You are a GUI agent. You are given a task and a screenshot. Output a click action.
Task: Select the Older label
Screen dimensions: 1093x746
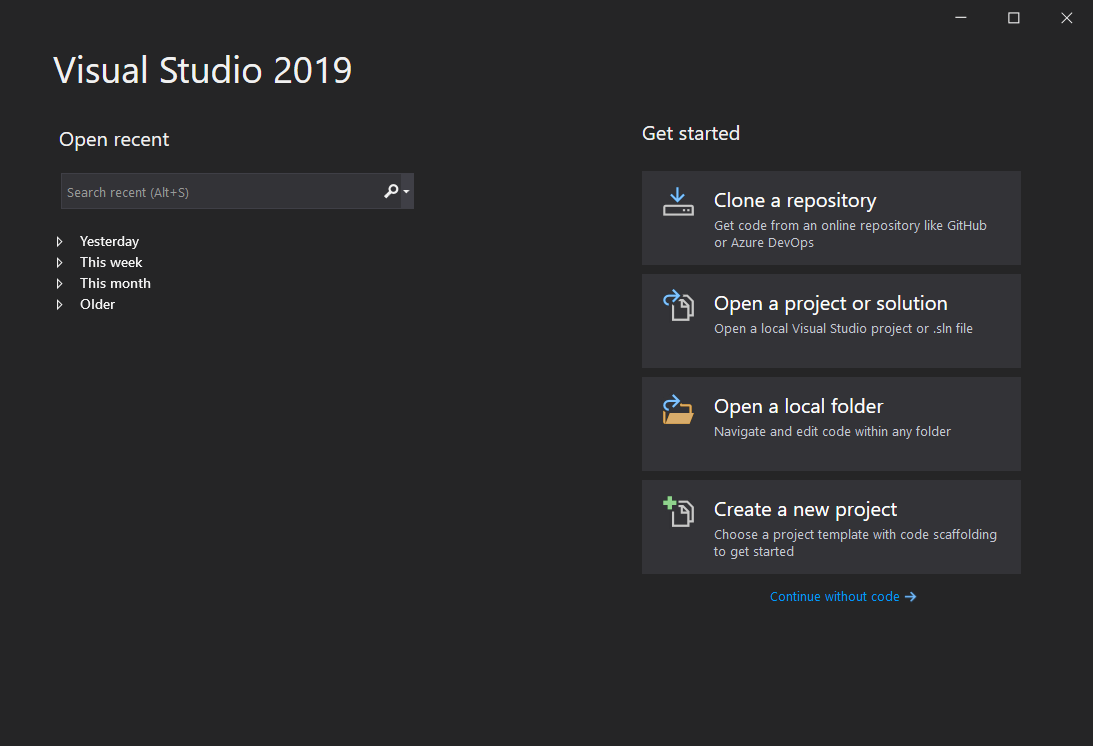point(98,304)
